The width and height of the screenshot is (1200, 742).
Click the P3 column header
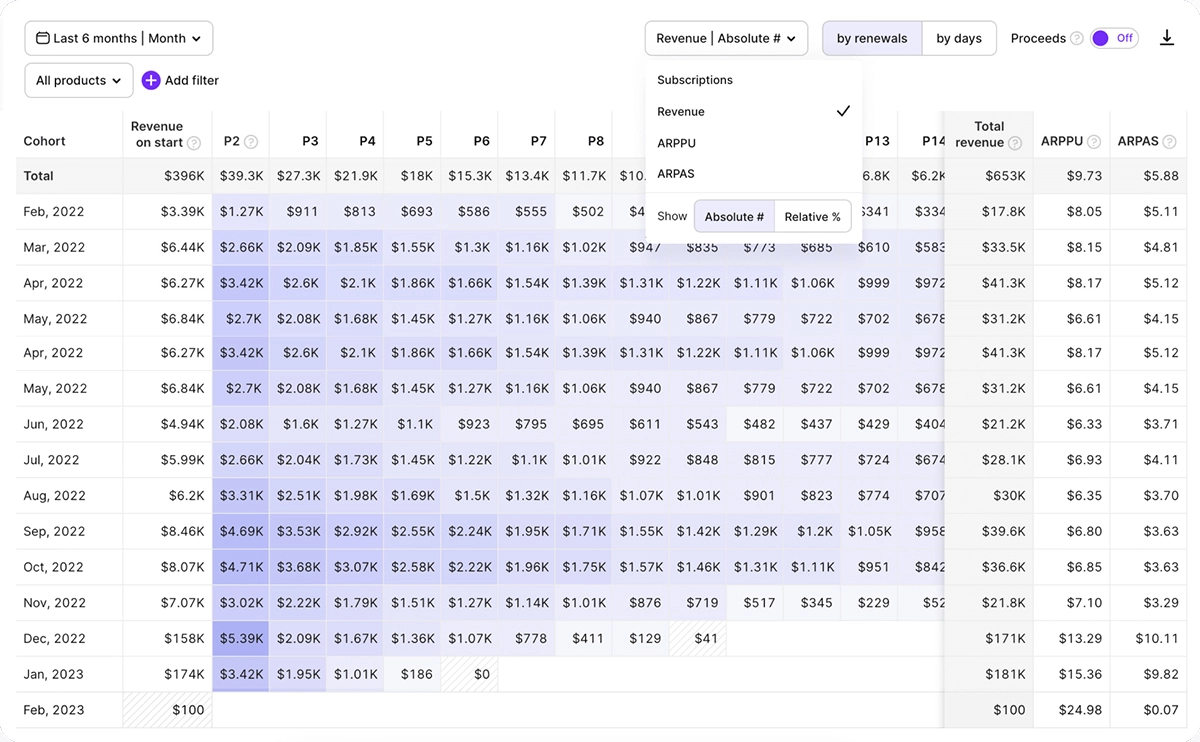(x=310, y=142)
